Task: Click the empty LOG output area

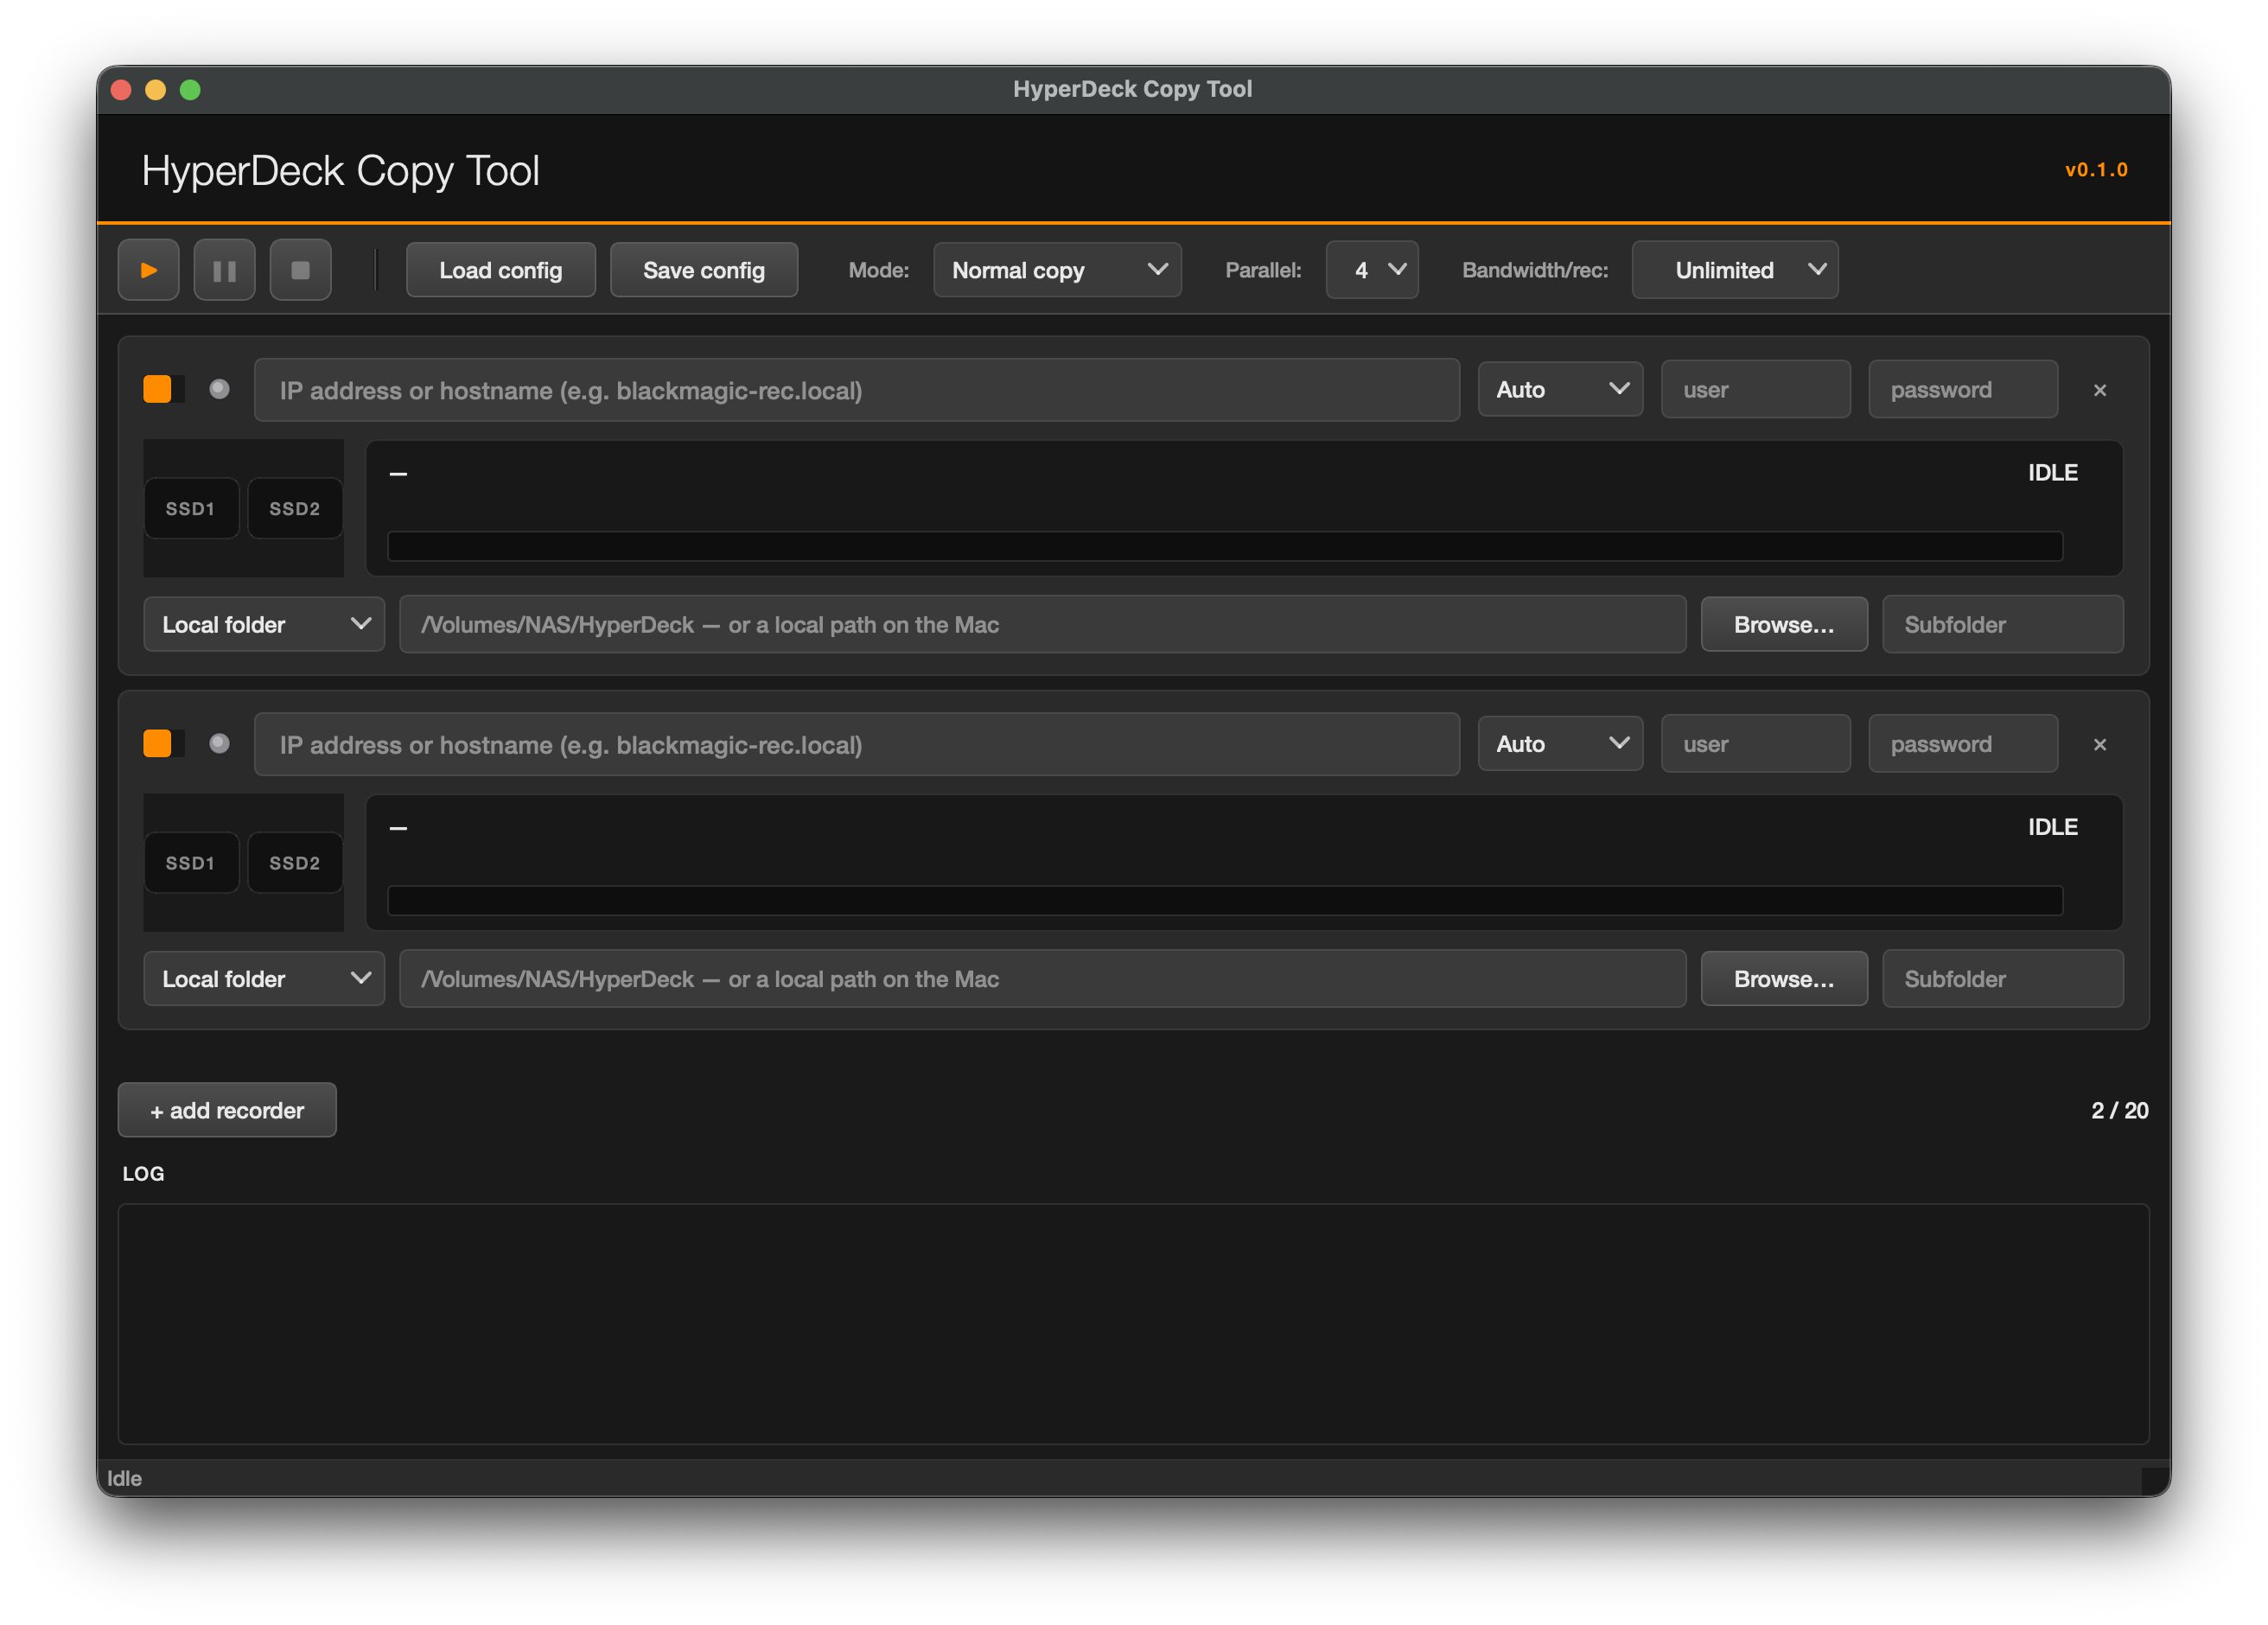Action: tap(1134, 1324)
